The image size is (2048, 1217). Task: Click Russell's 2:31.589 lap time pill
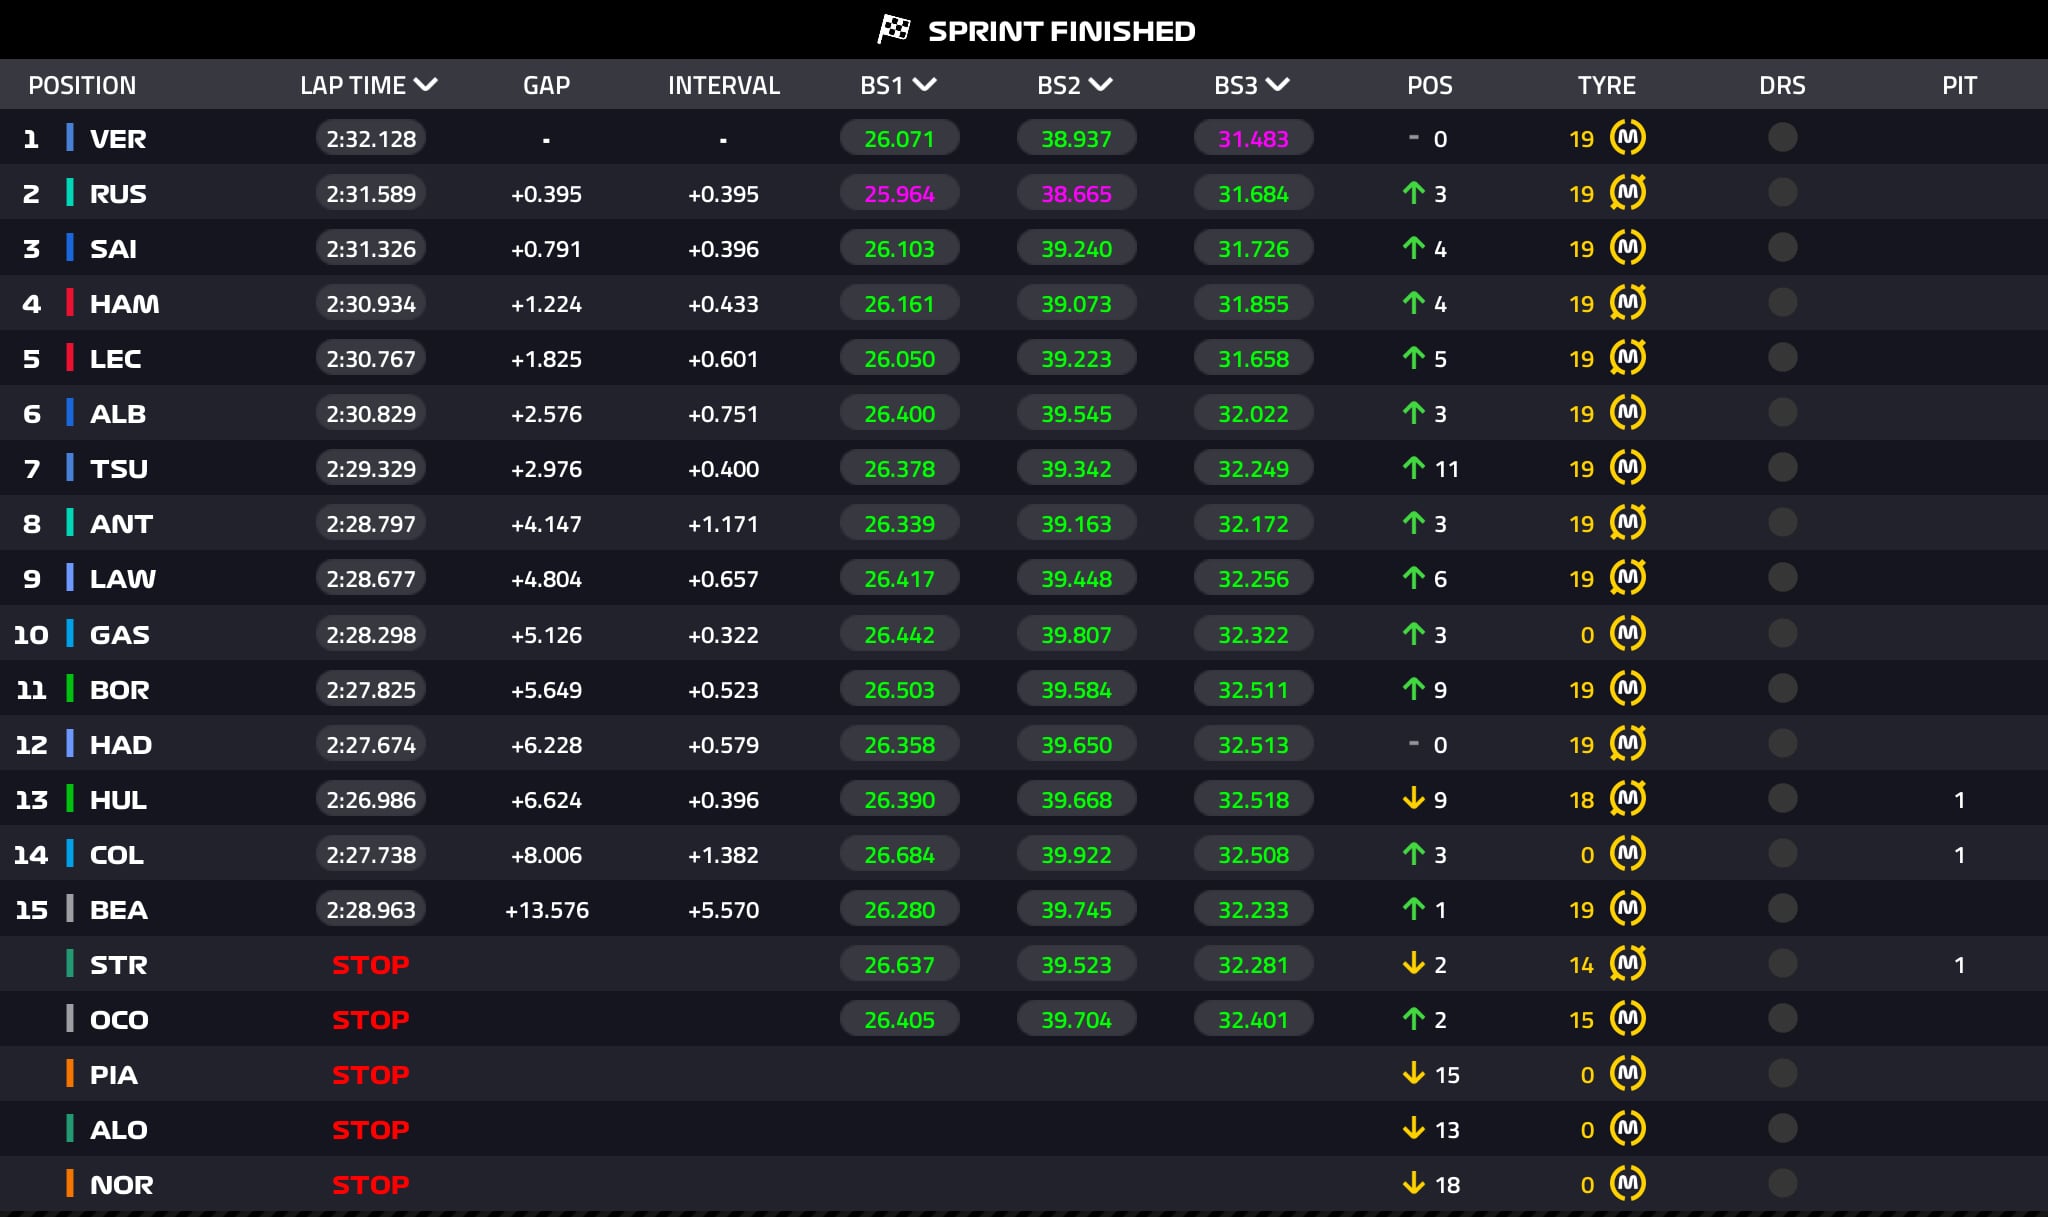[370, 193]
